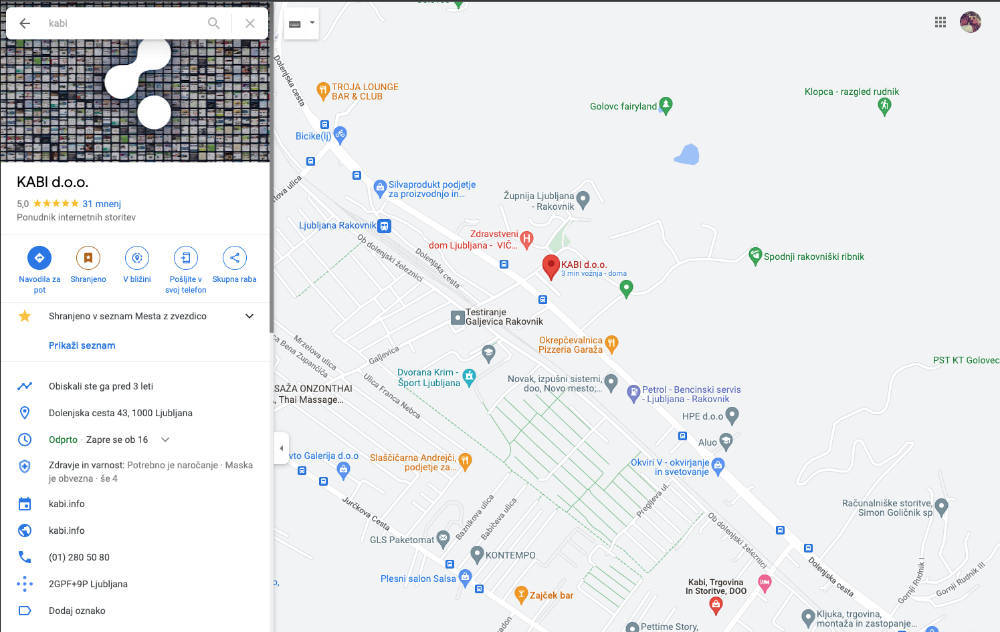Select 'Okviri V - okvirjanje in svetovanje' marker
This screenshot has width=1000, height=632.
tap(718, 467)
